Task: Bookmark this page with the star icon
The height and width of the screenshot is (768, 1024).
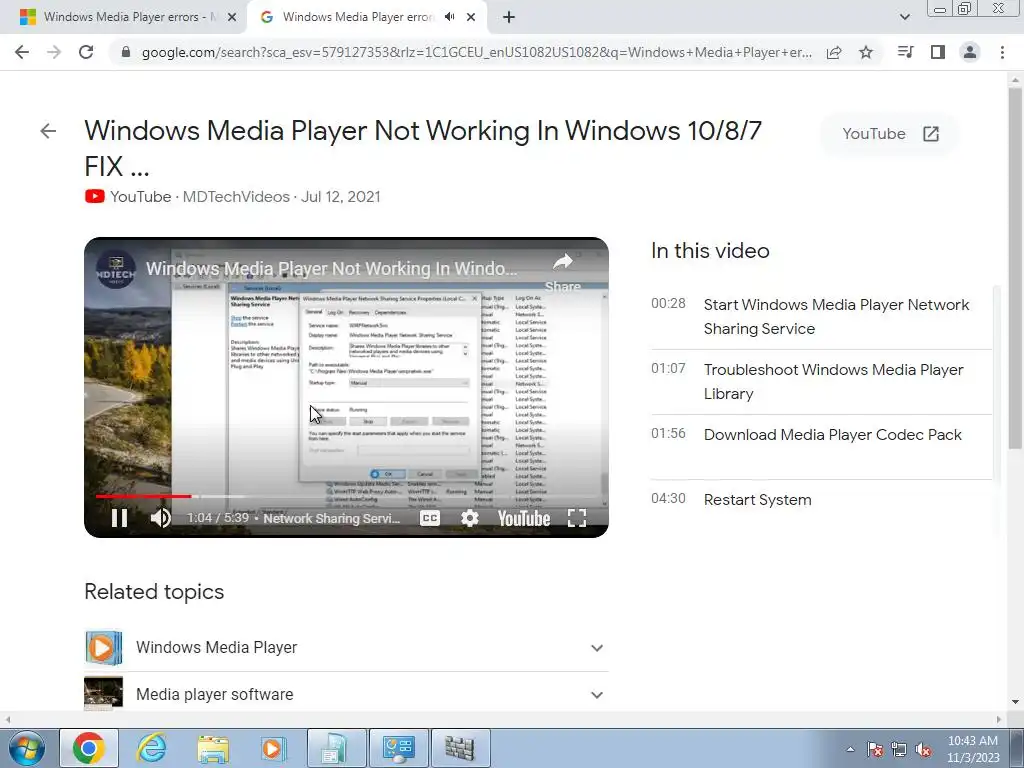Action: click(x=866, y=52)
